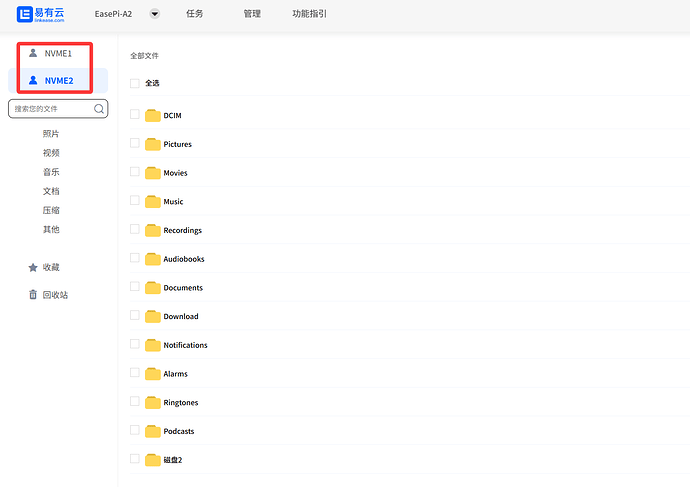Open the 功能指引 guide menu

tap(308, 14)
